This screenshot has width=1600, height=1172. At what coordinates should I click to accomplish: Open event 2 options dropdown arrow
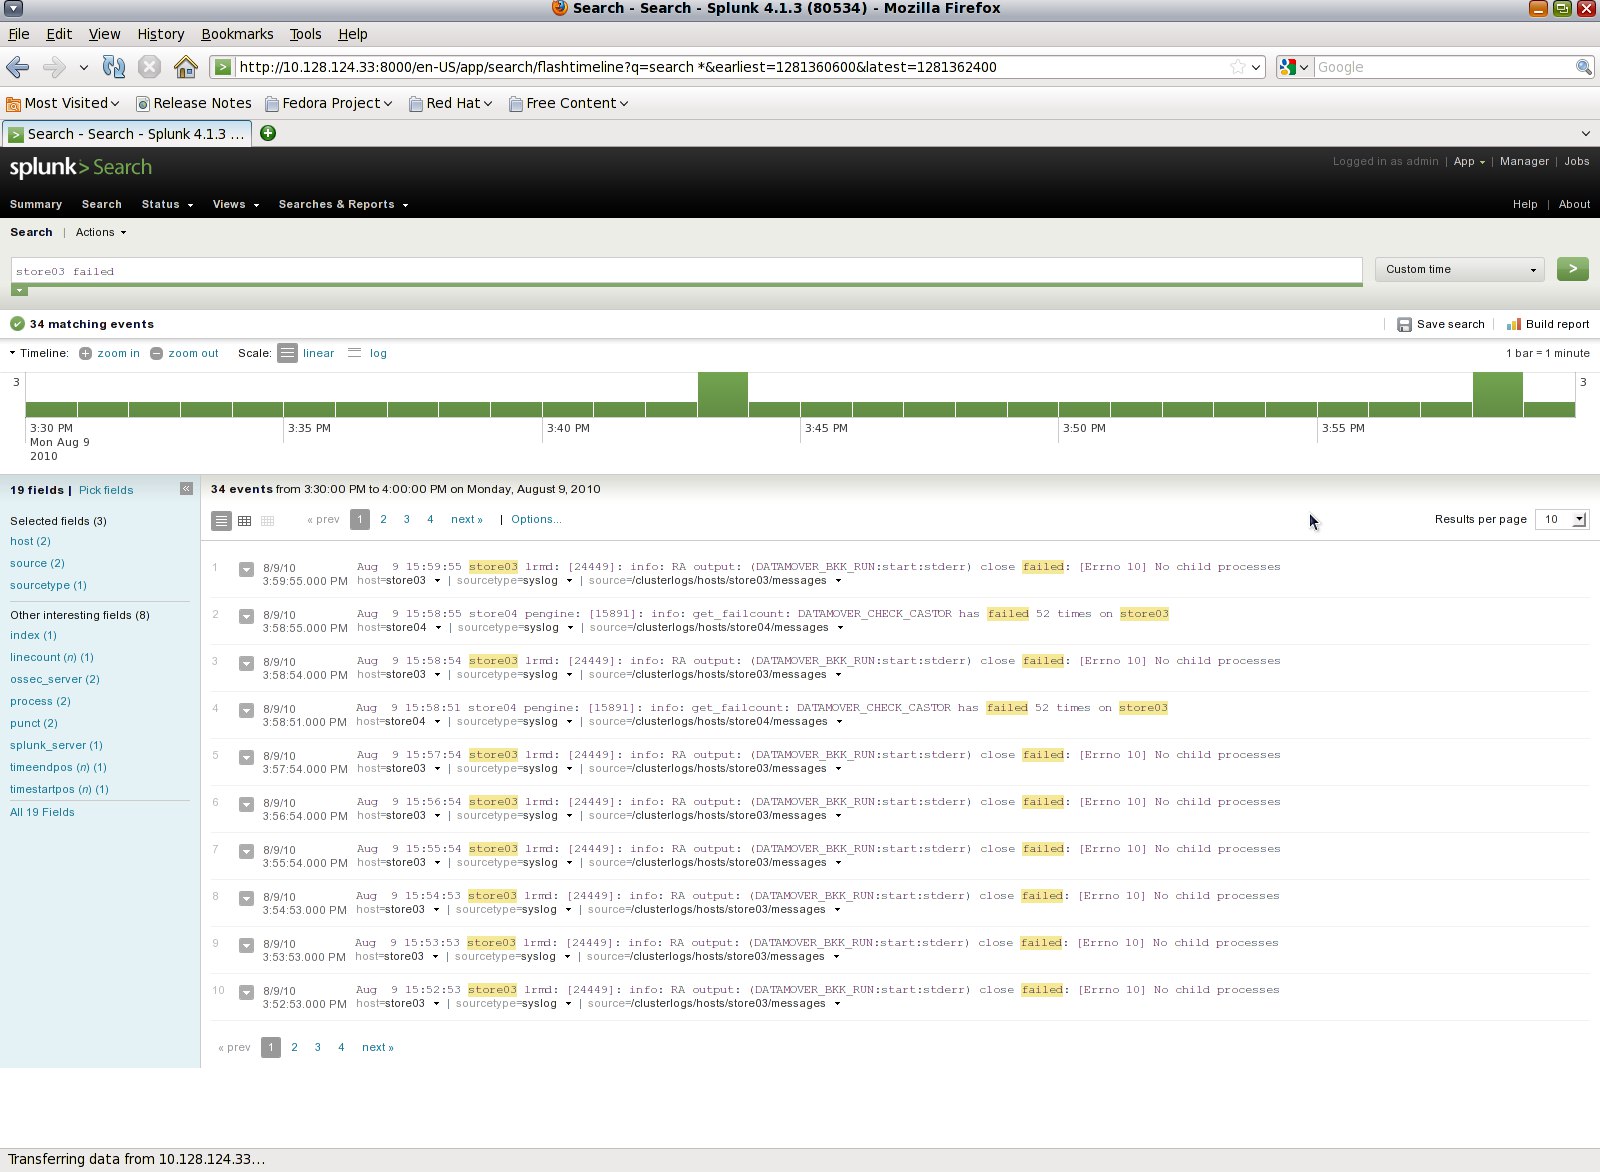(x=246, y=617)
